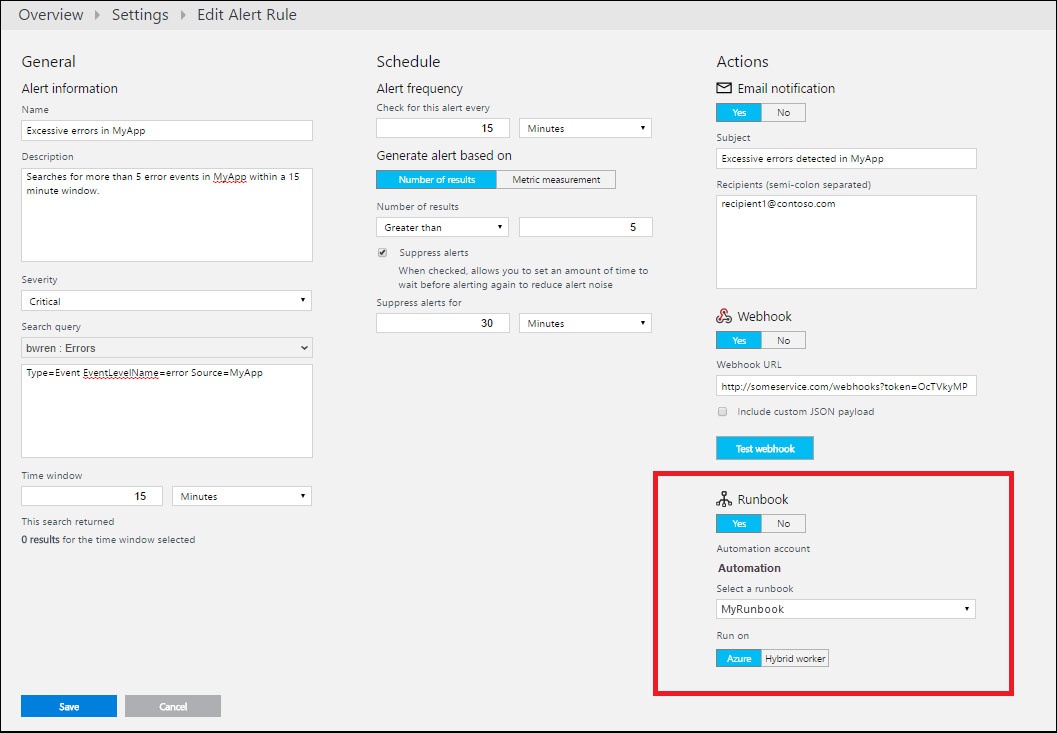This screenshot has height=733, width=1057.
Task: Uncheck the Suppress alerts checkbox
Action: click(382, 252)
